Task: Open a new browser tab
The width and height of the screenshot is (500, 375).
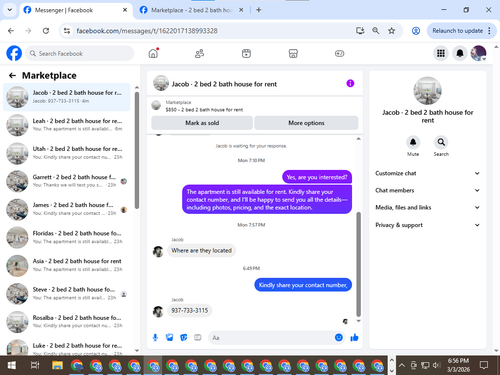Action: [258, 10]
